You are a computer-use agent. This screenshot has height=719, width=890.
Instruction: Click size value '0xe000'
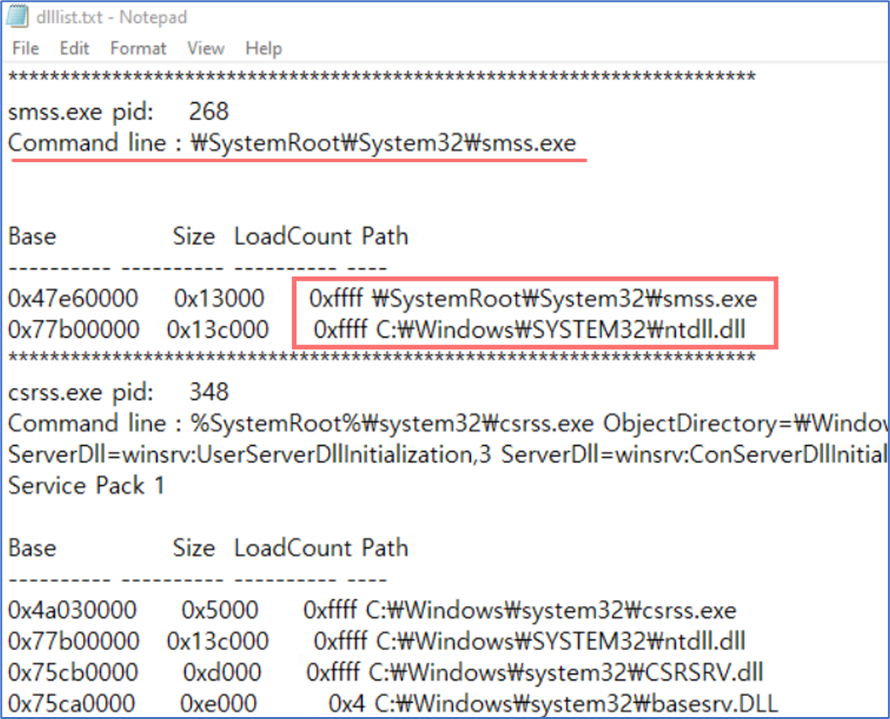pyautogui.click(x=219, y=704)
